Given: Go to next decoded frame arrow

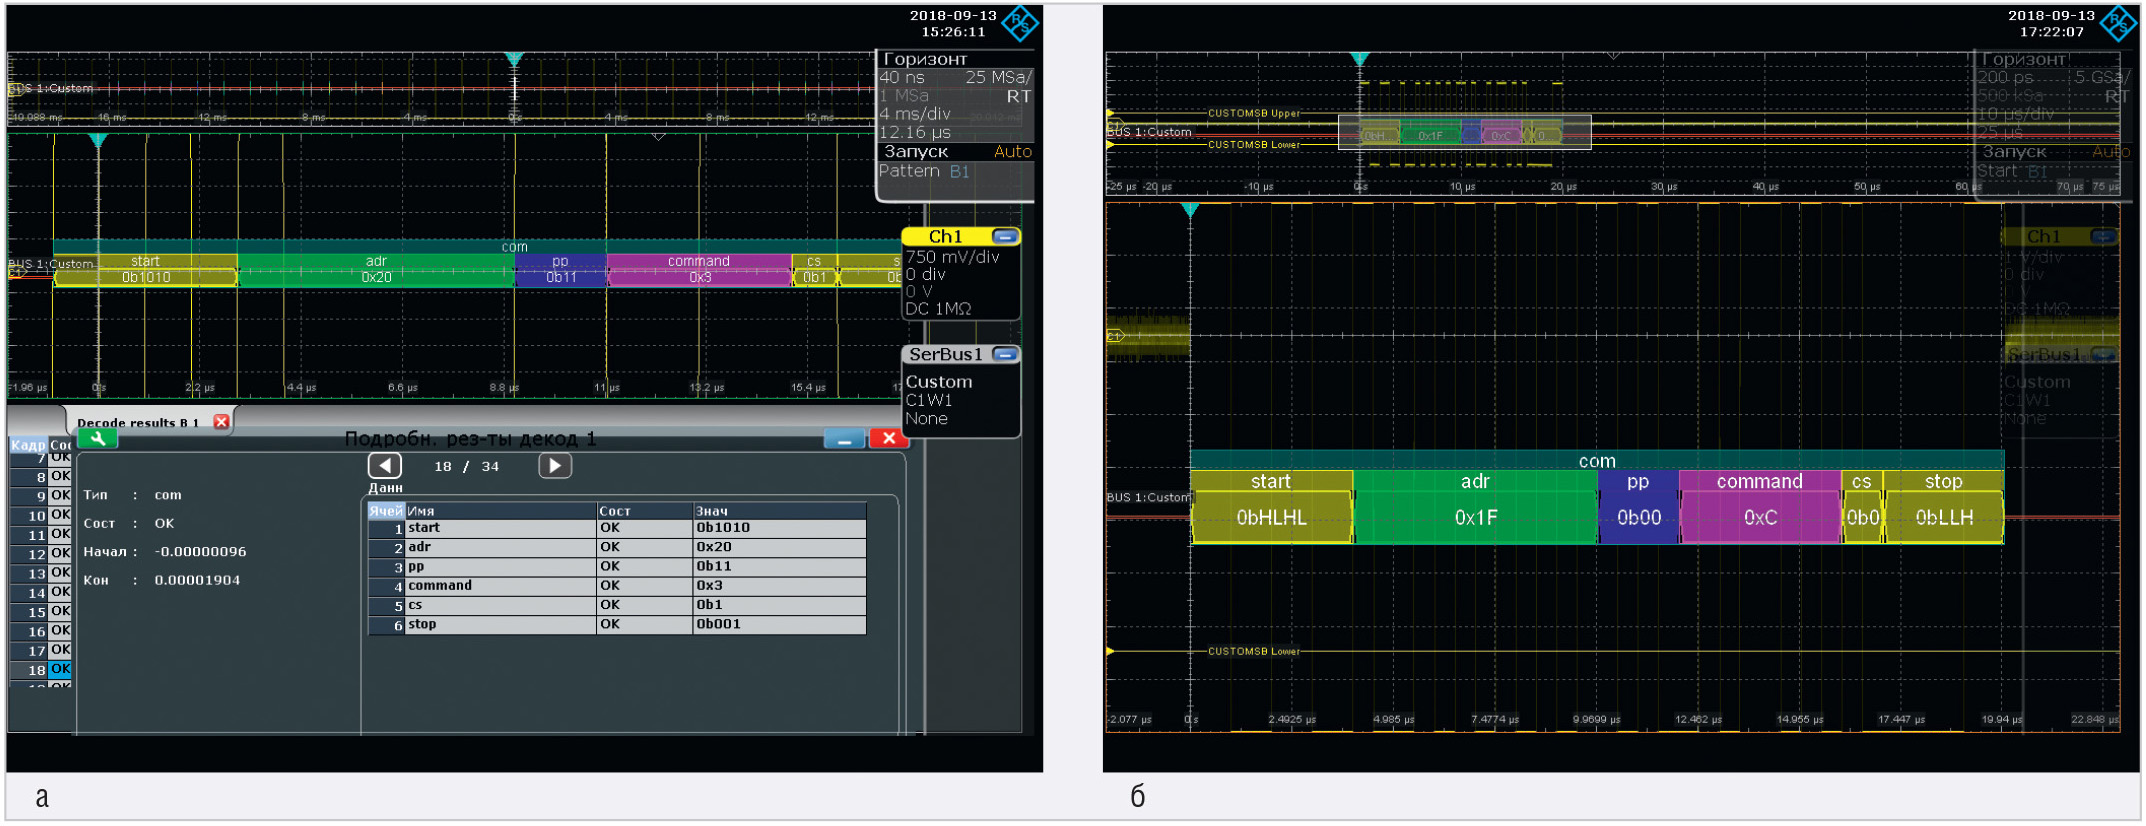Looking at the screenshot, I should [555, 466].
